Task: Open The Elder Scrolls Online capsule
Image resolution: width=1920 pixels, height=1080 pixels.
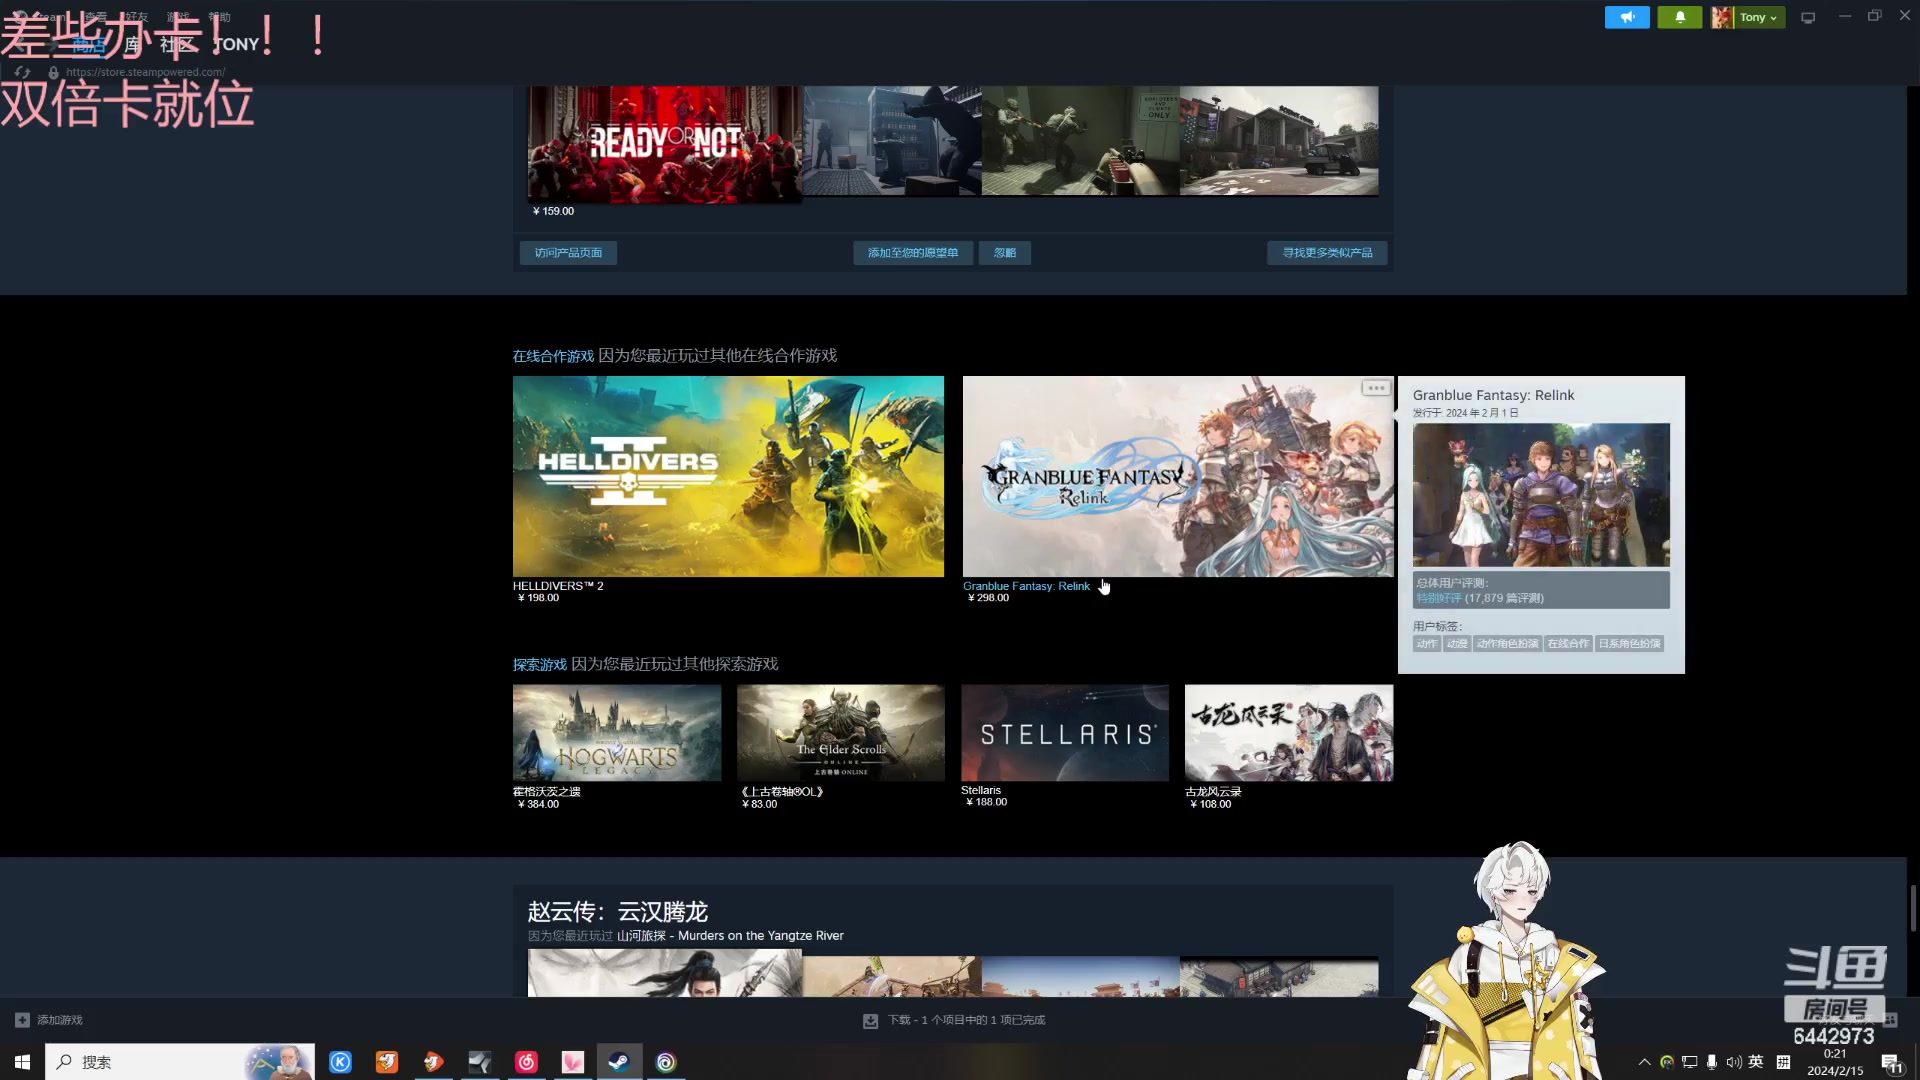Action: pos(841,733)
